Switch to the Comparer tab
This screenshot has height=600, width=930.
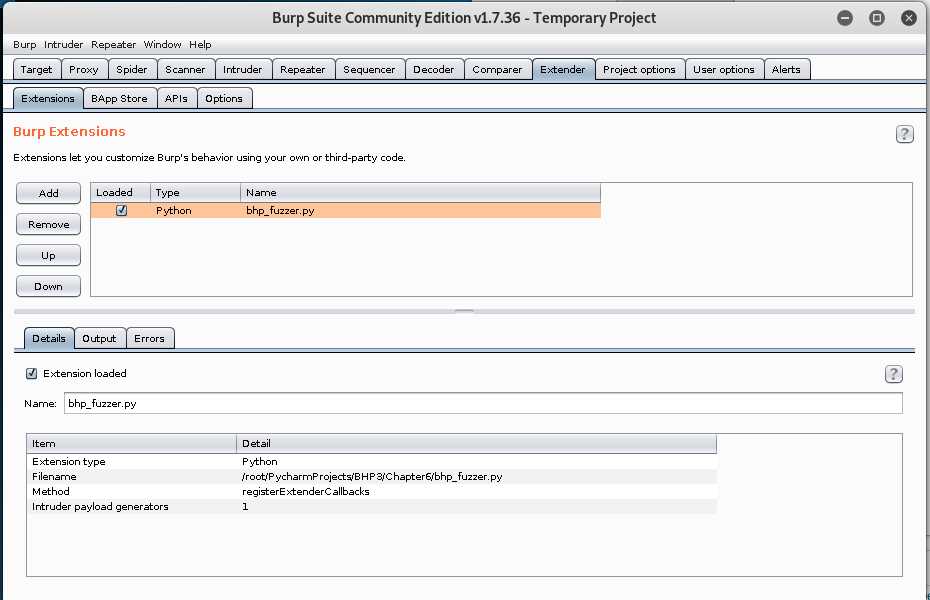(x=497, y=69)
